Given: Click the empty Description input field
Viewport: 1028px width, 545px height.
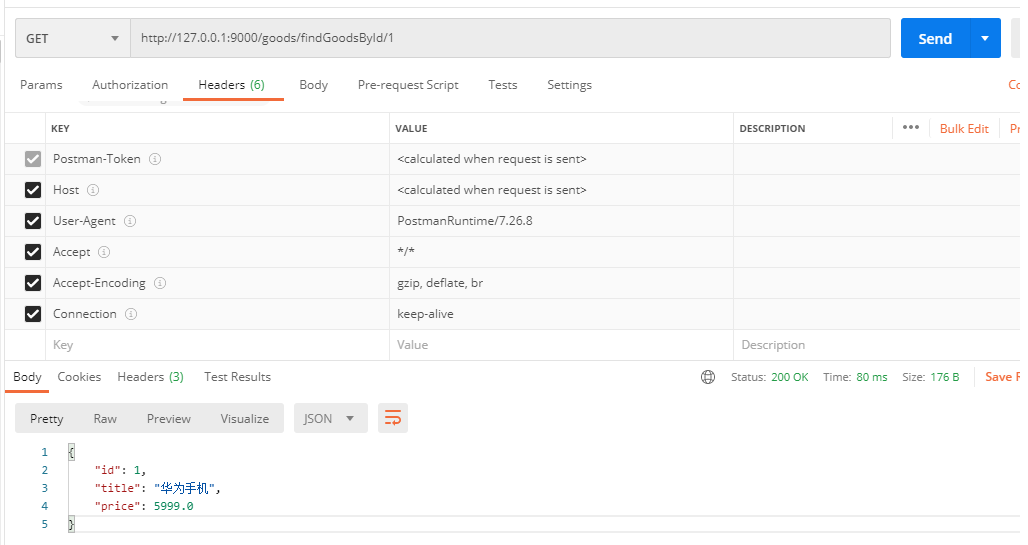Looking at the screenshot, I should (877, 345).
